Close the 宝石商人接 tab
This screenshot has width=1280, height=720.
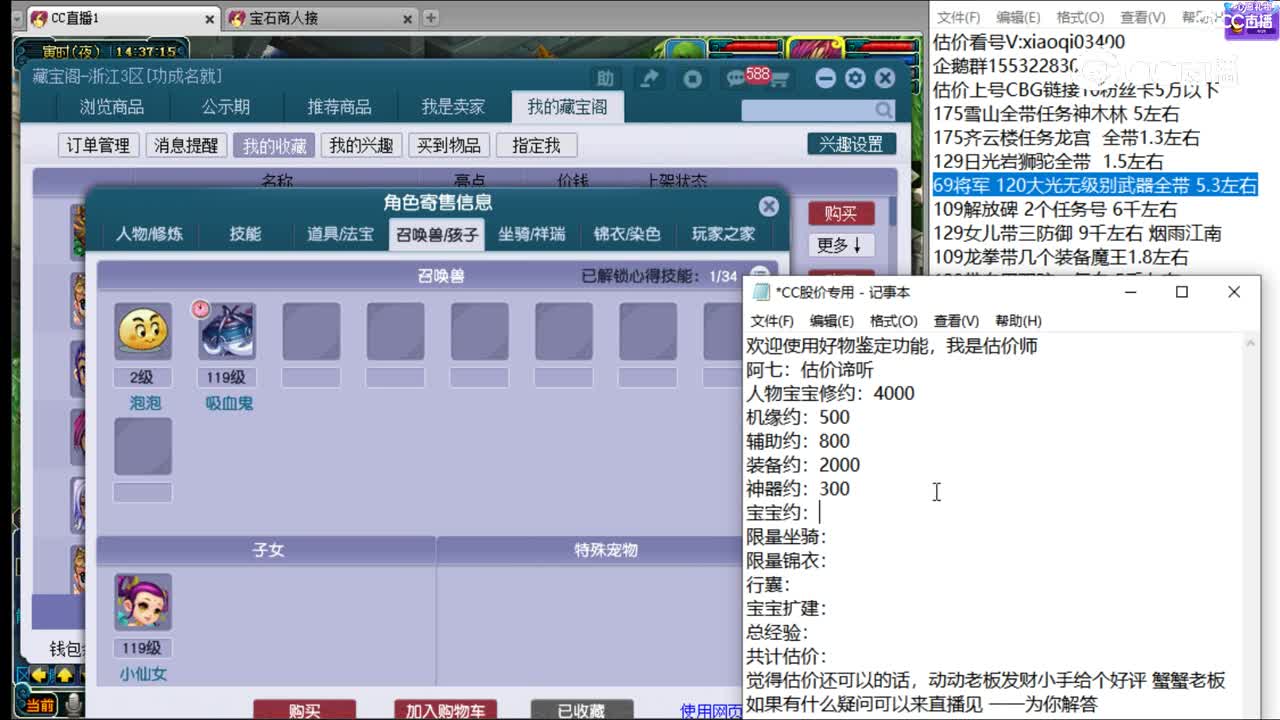point(407,18)
